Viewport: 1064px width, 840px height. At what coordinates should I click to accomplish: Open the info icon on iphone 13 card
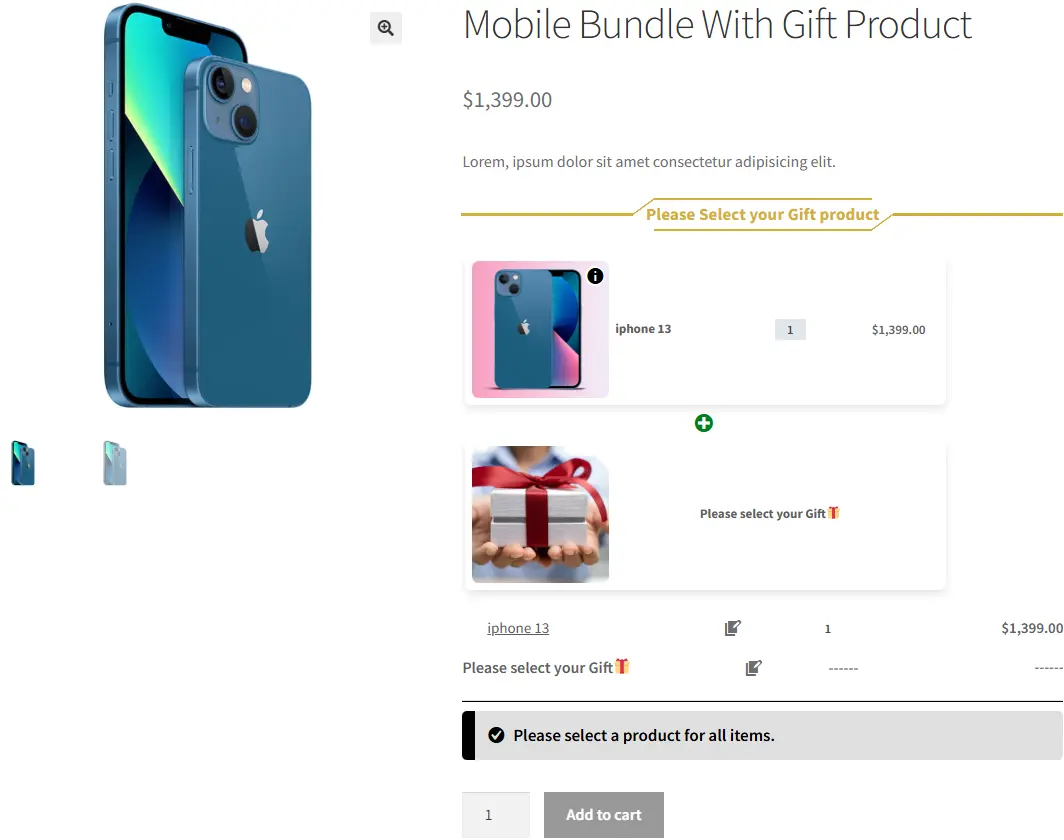pos(595,276)
